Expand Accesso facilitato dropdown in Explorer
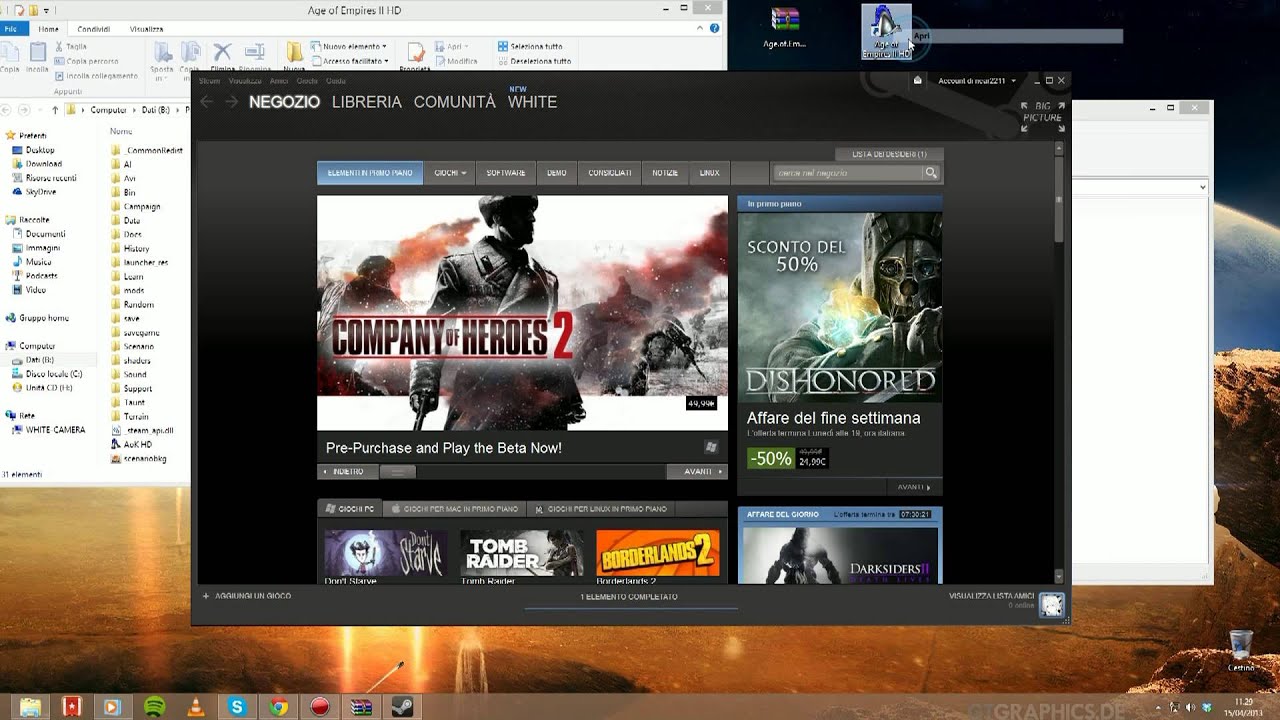Viewport: 1280px width, 720px height. pos(350,61)
